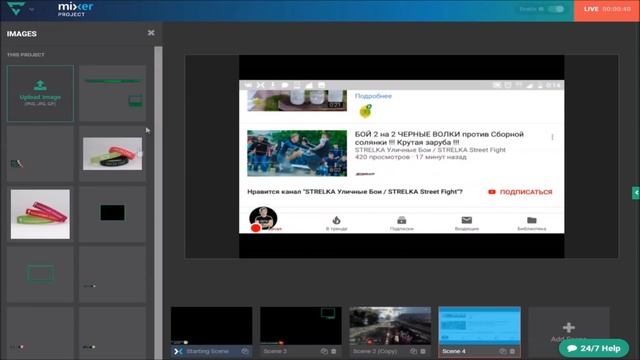Expand the right side panel arrow
The image size is (640, 360).
click(x=636, y=193)
